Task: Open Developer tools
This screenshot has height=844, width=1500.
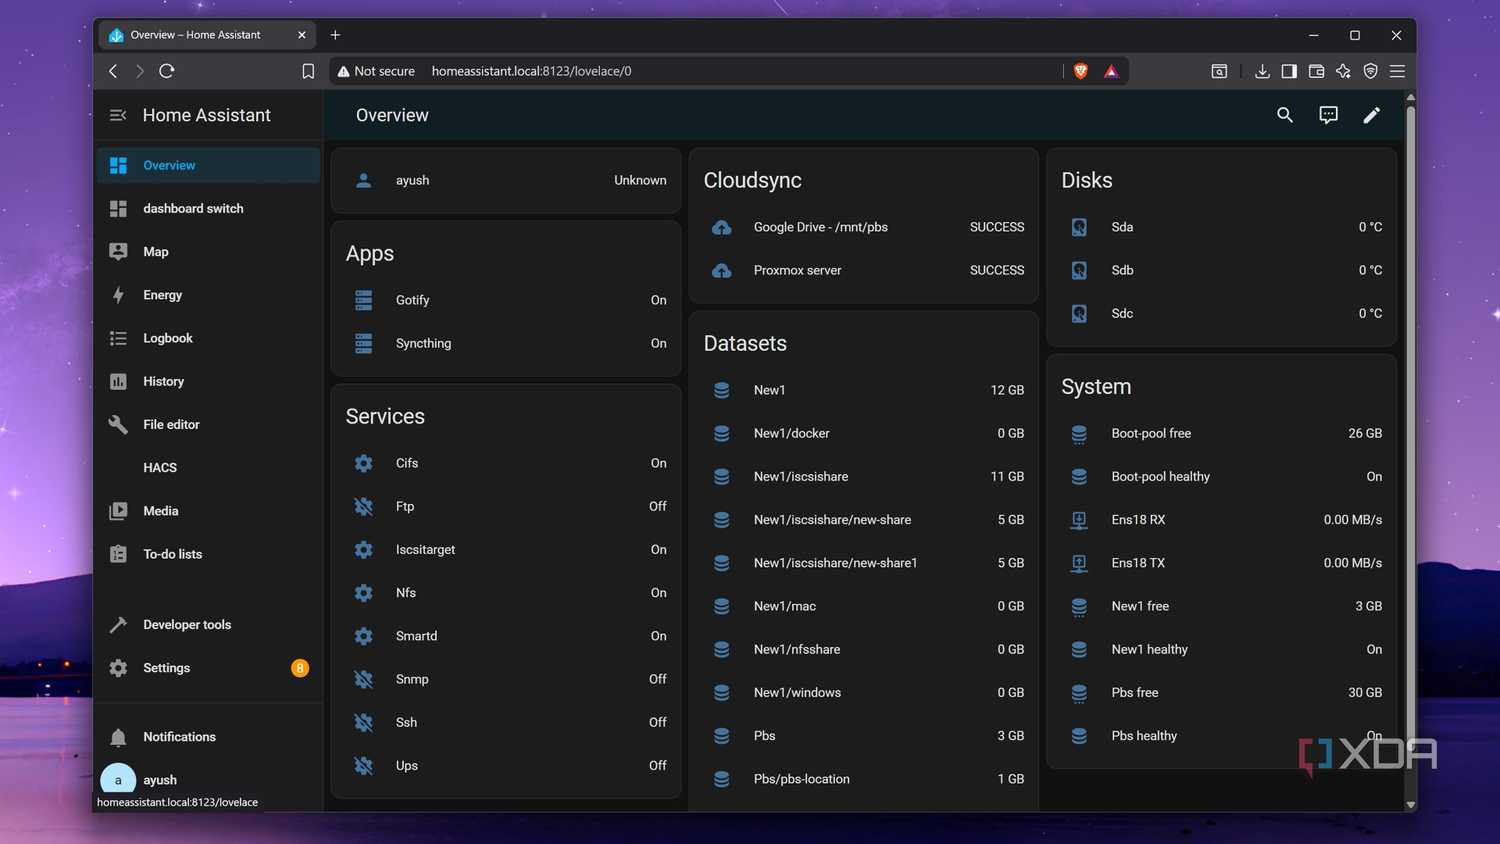Action: coord(208,624)
